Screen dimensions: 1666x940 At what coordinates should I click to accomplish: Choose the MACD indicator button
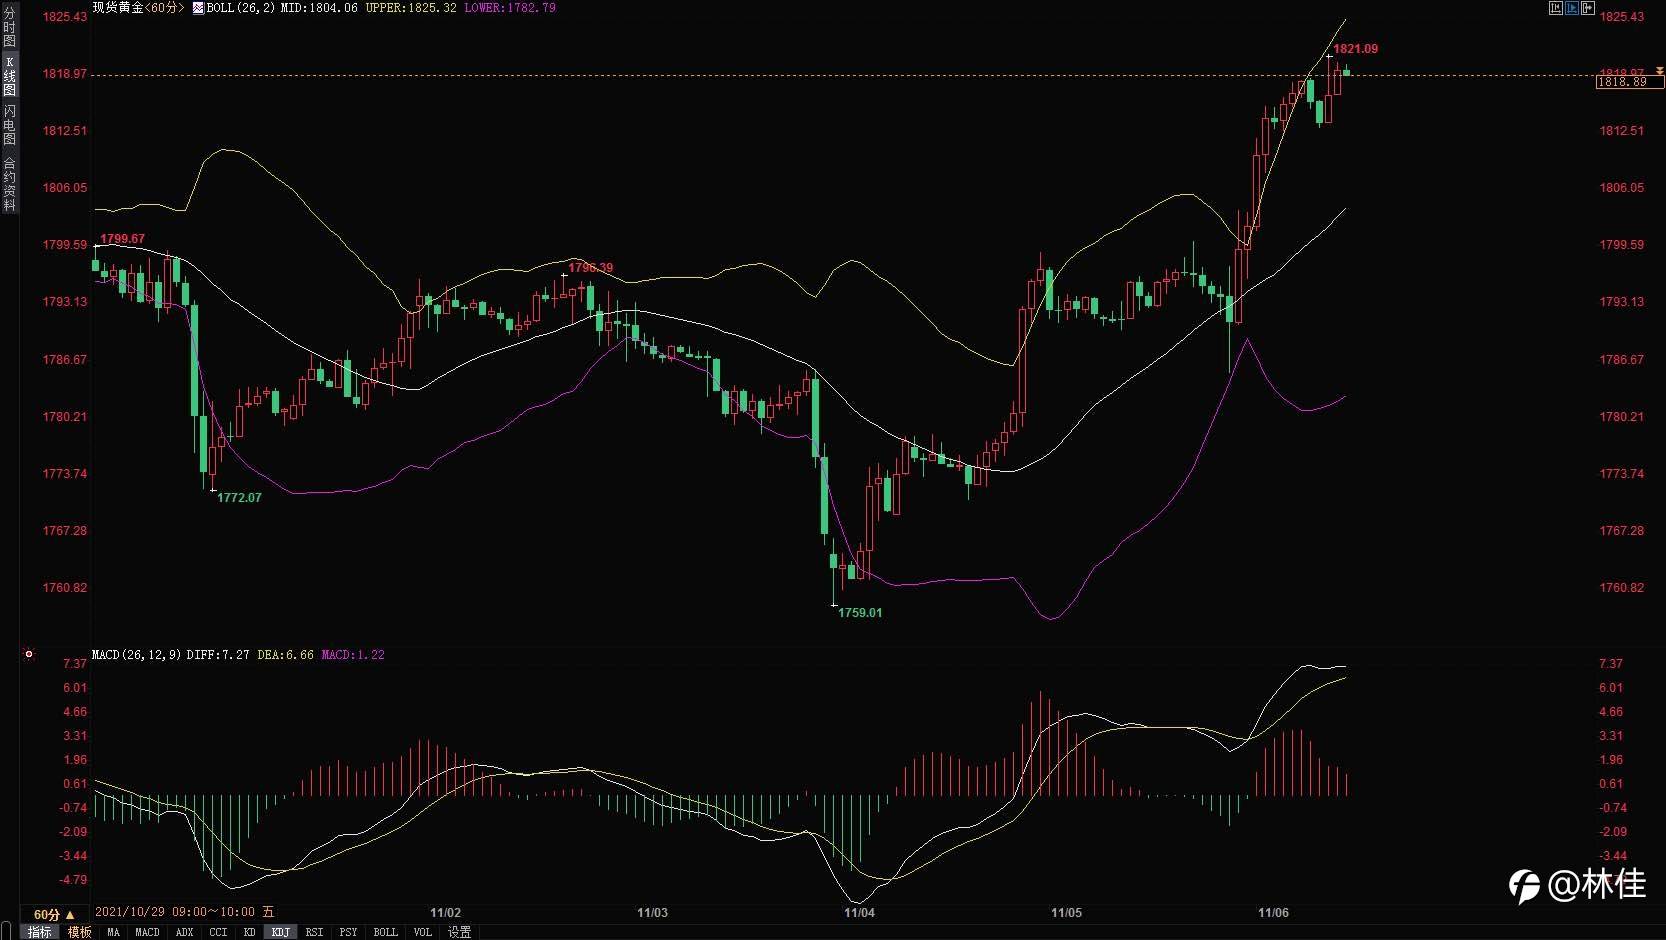point(147,932)
